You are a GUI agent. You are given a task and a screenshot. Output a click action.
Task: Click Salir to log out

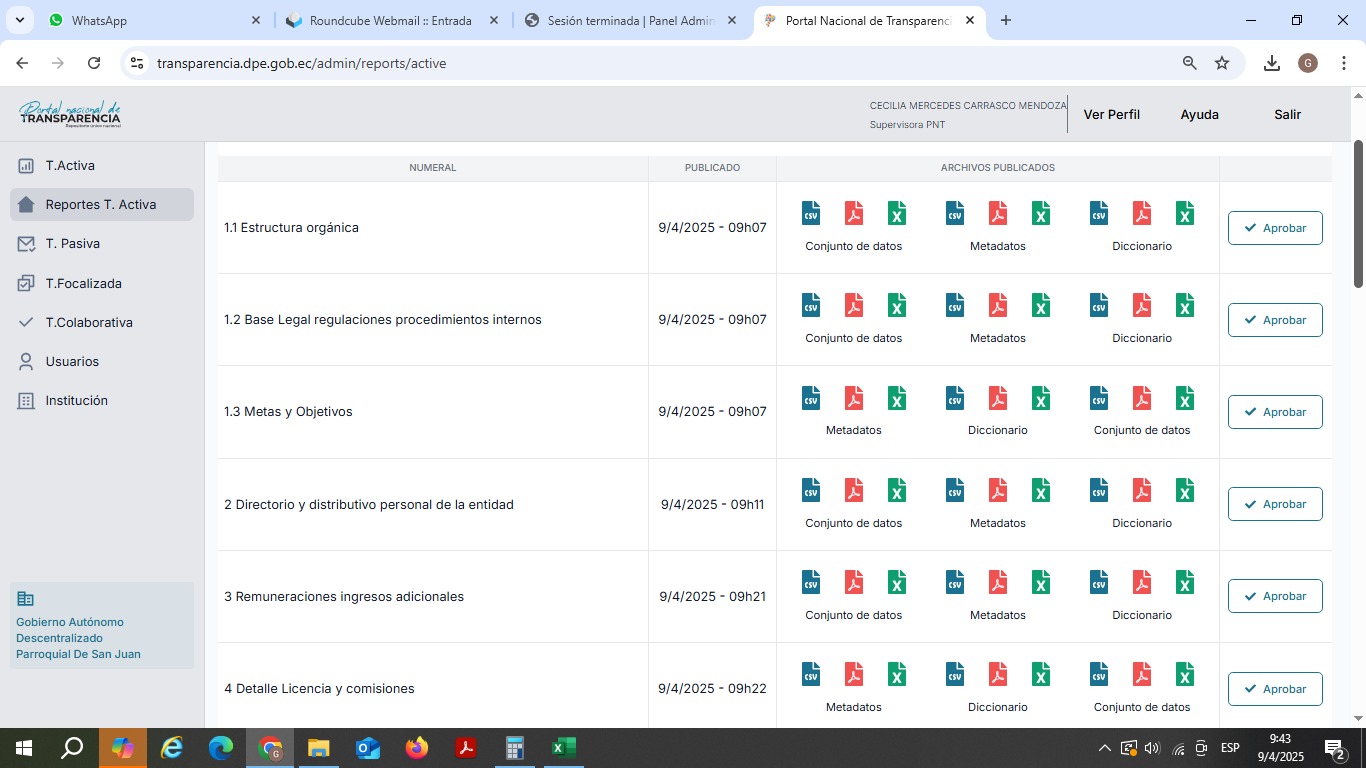[1287, 115]
